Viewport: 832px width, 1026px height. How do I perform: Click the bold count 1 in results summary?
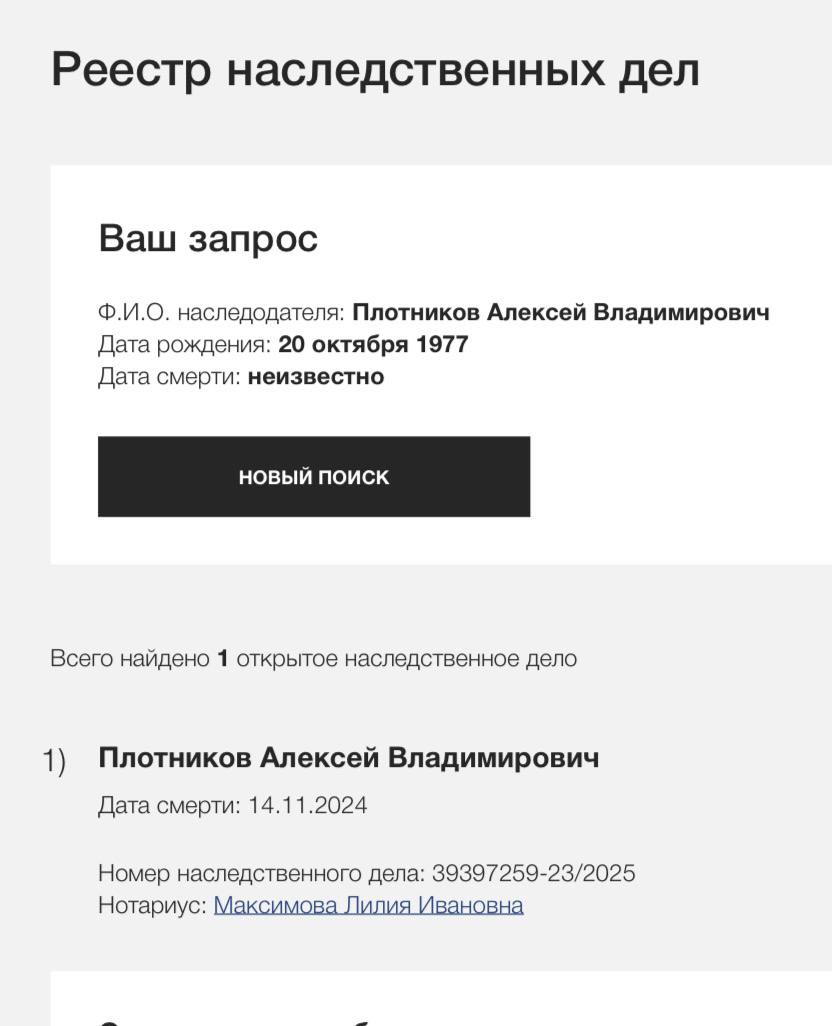click(223, 659)
